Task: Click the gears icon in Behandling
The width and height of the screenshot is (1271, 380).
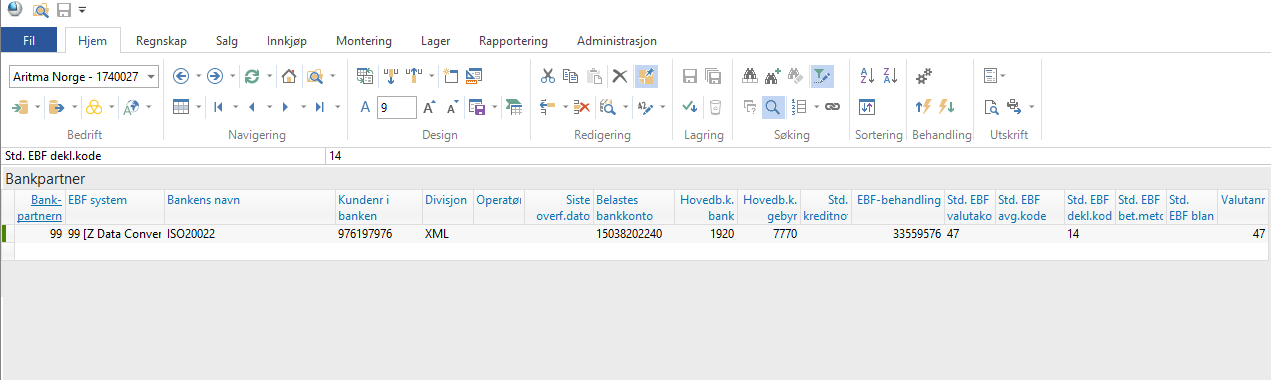Action: (x=925, y=76)
